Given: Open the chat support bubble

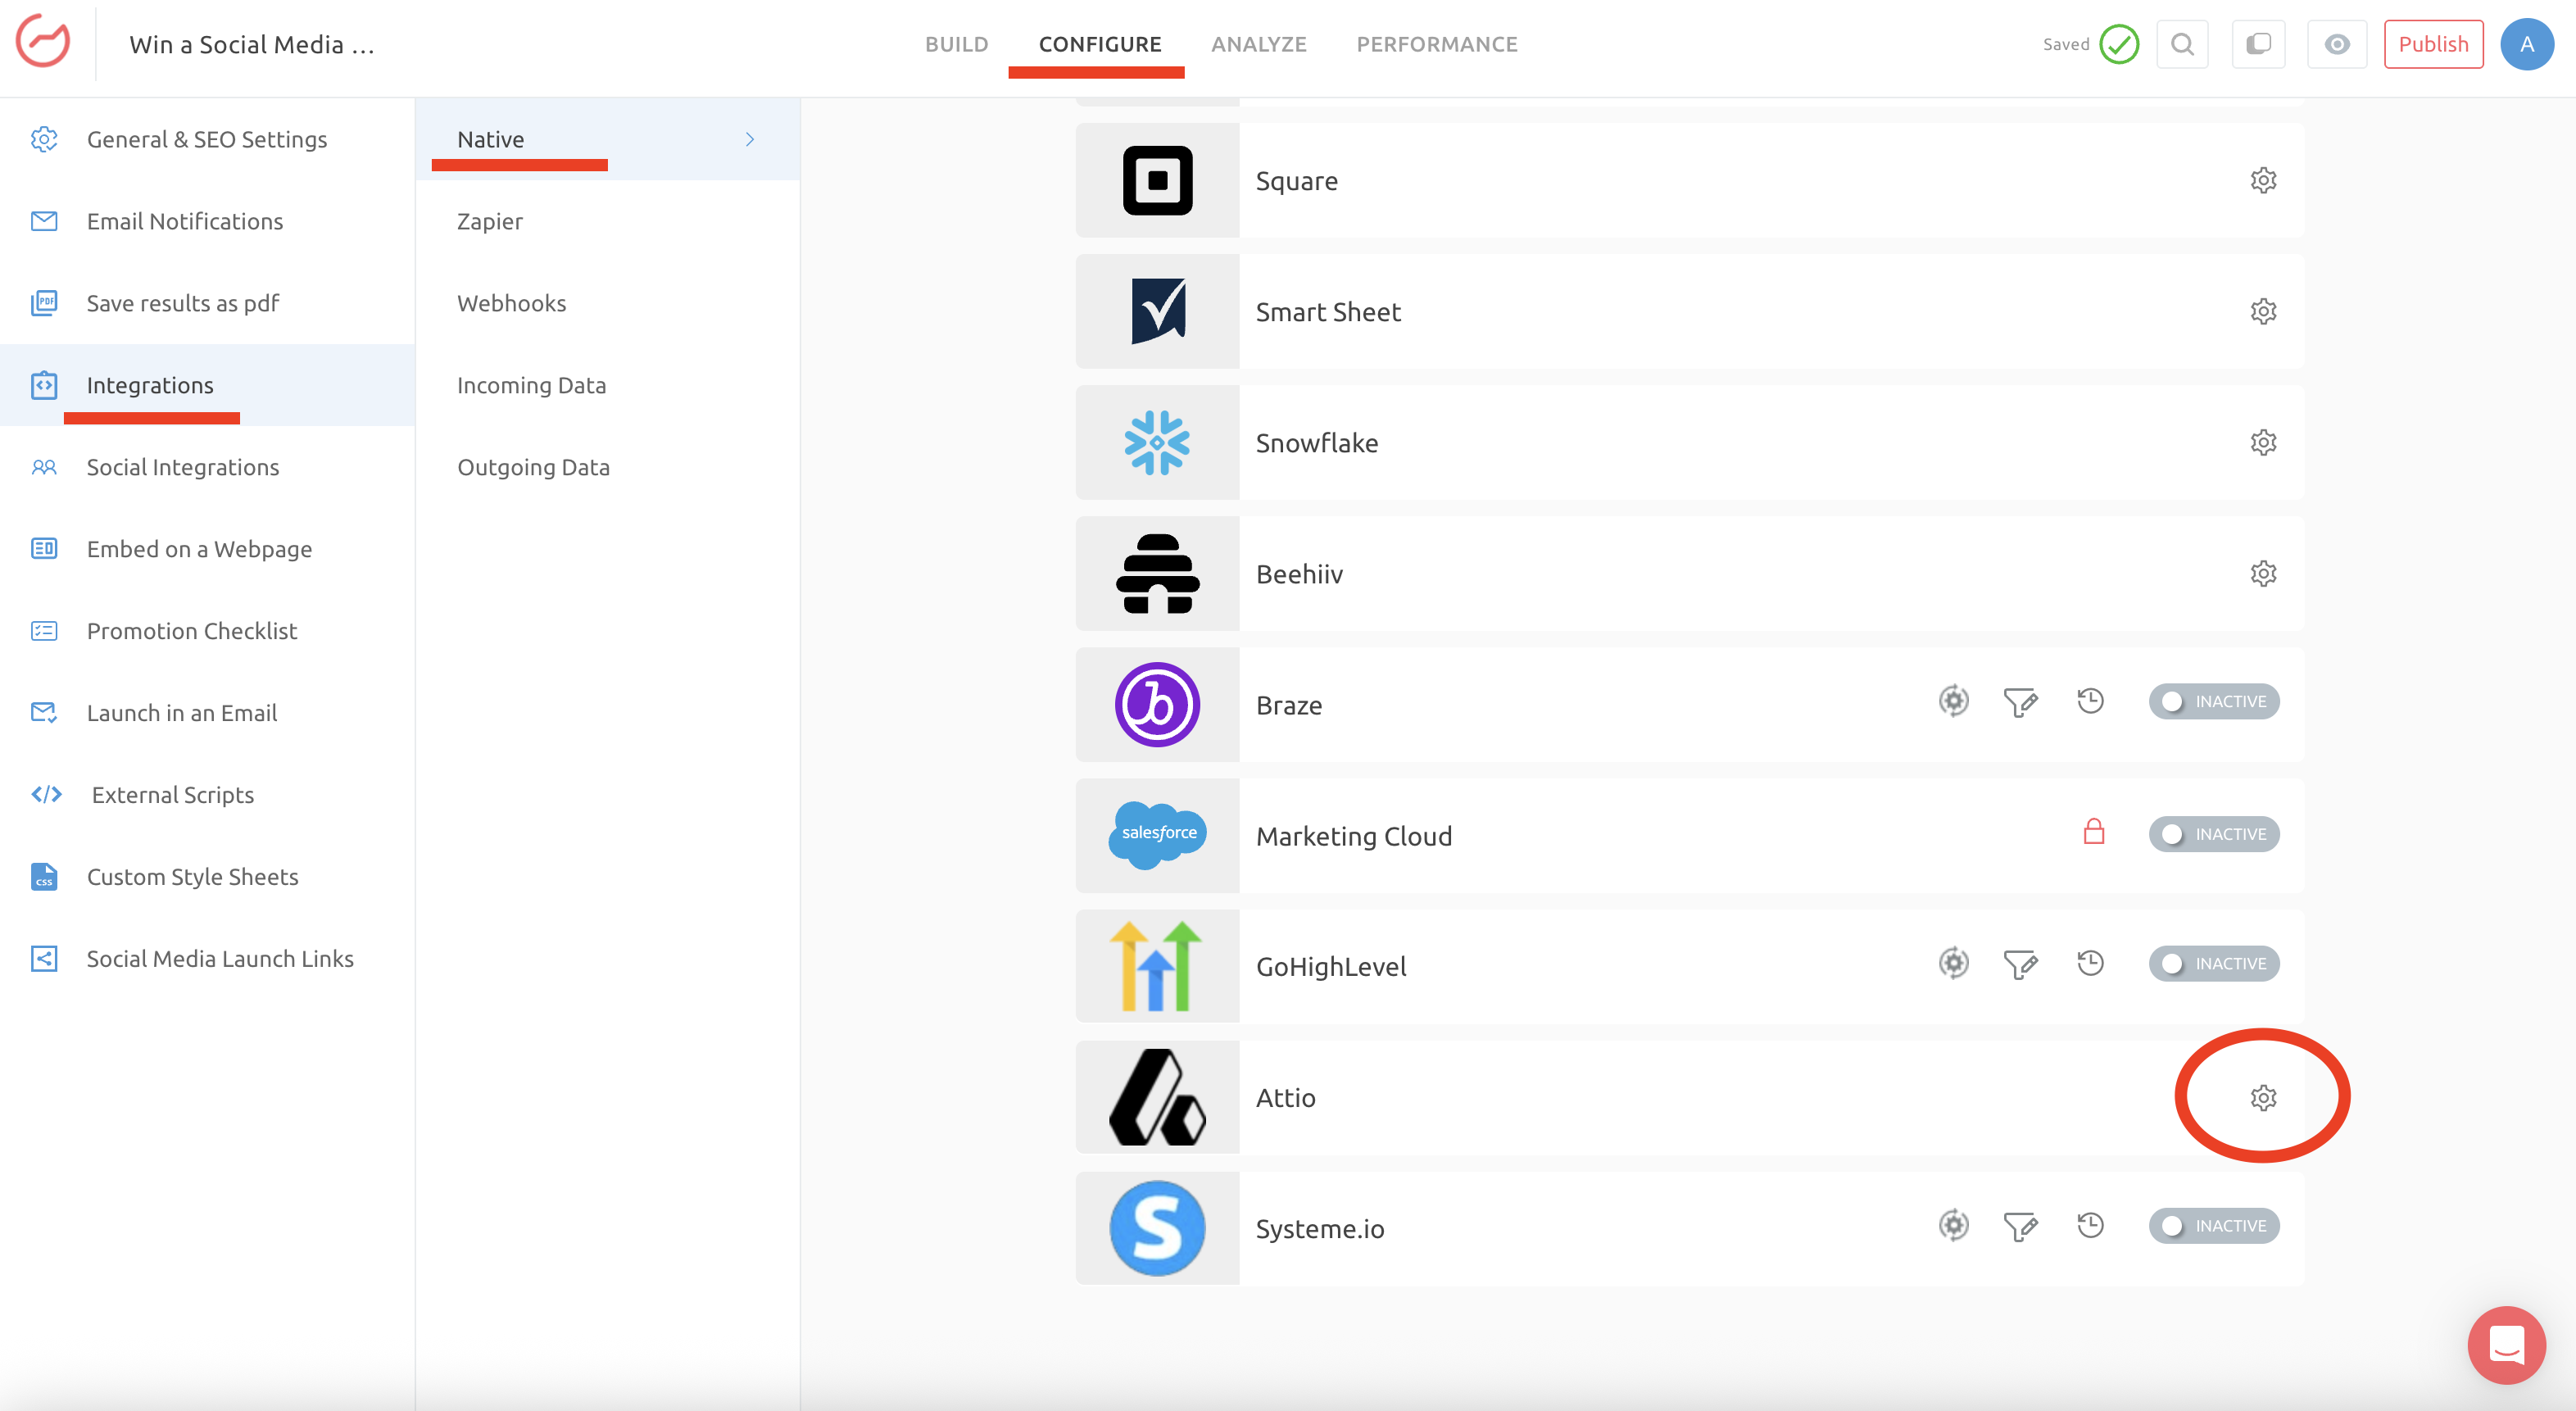Looking at the screenshot, I should pos(2506,1344).
